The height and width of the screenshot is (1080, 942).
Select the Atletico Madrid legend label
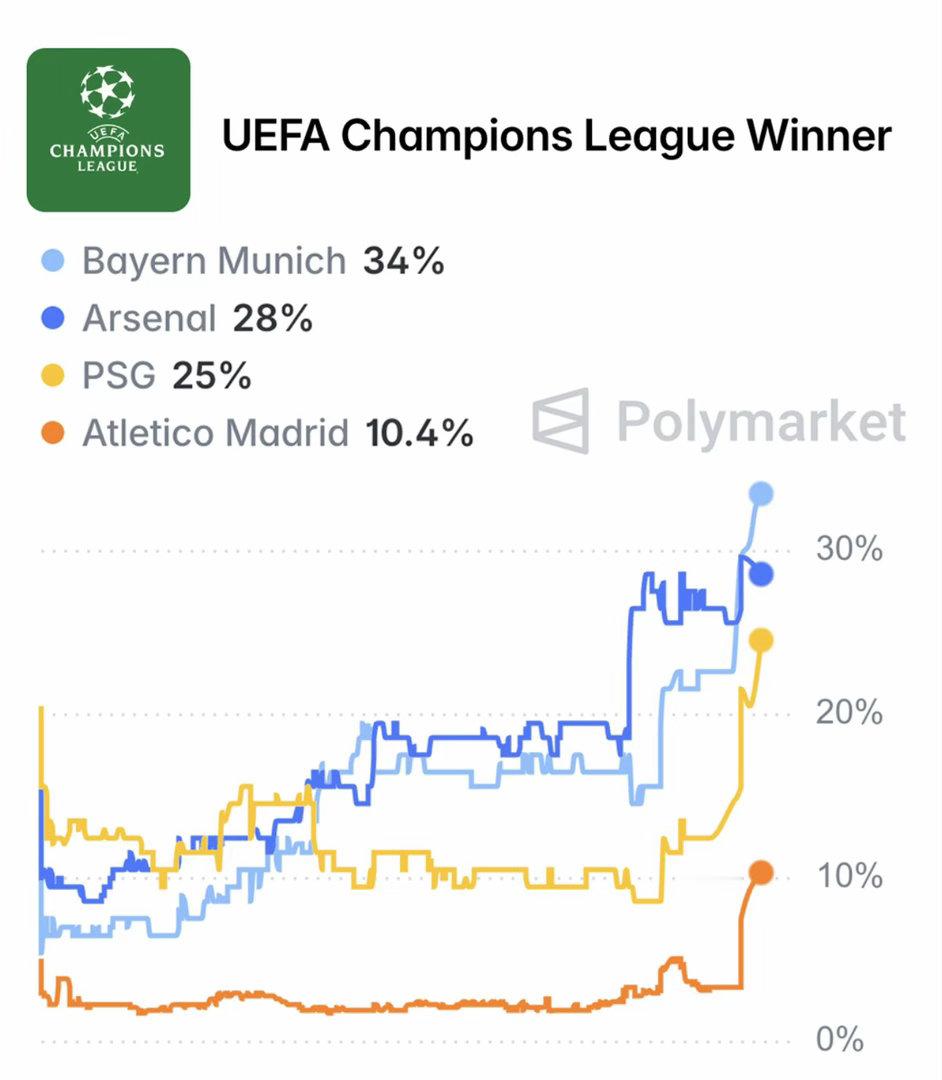(x=215, y=434)
